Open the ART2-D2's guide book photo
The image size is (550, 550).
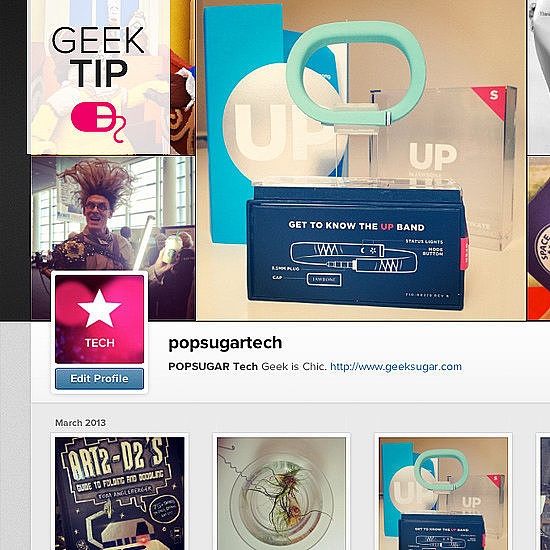[x=120, y=493]
